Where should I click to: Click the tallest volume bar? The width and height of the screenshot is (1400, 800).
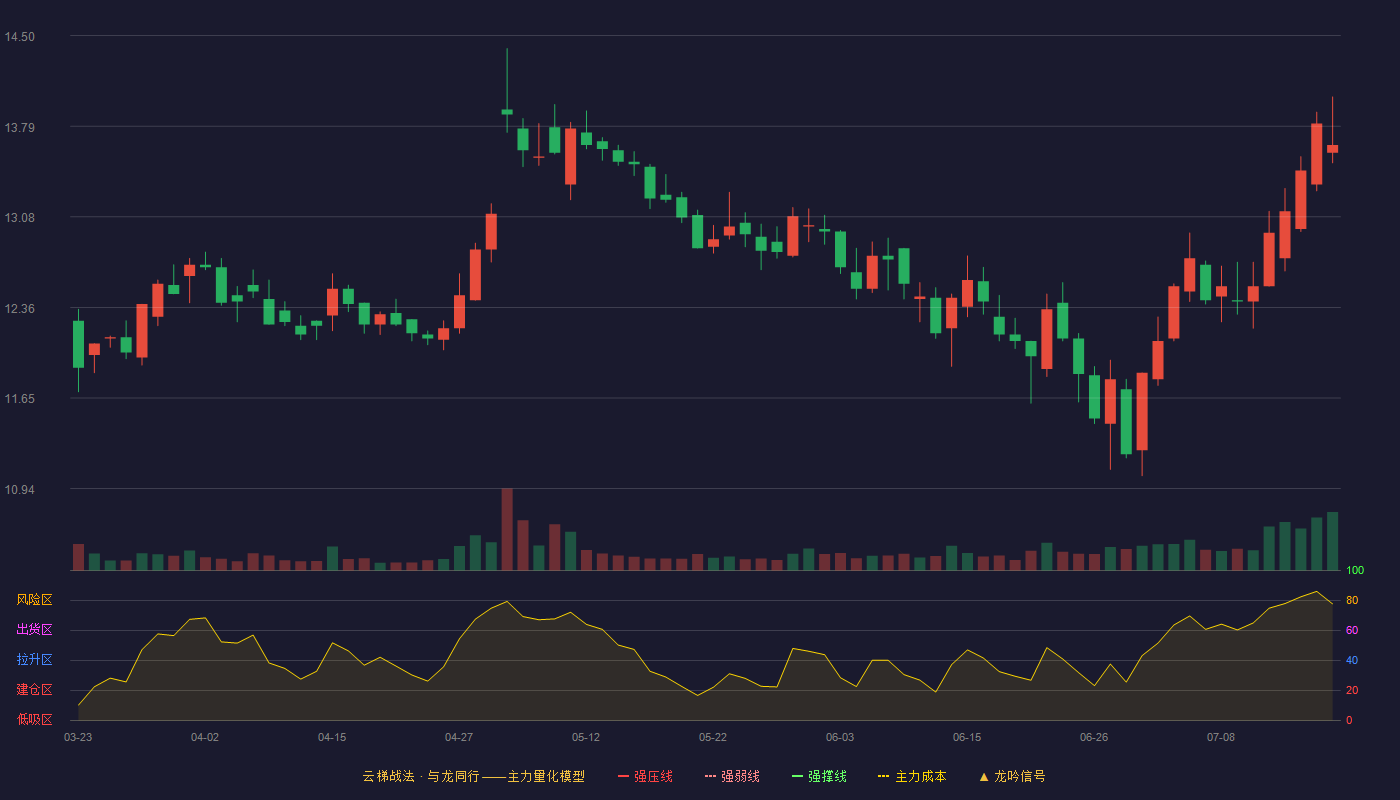pyautogui.click(x=507, y=529)
